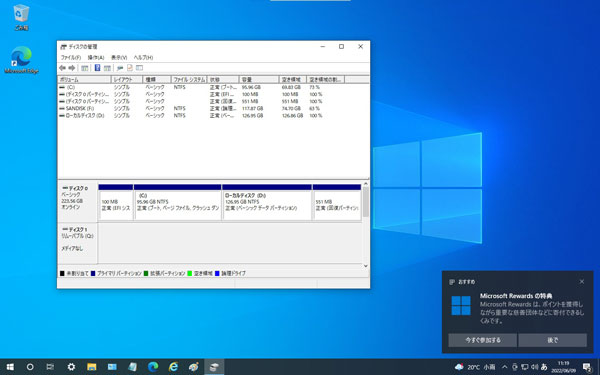600x375 pixels.
Task: Click the Back arrow in Disk Management toolbar
Action: point(62,68)
